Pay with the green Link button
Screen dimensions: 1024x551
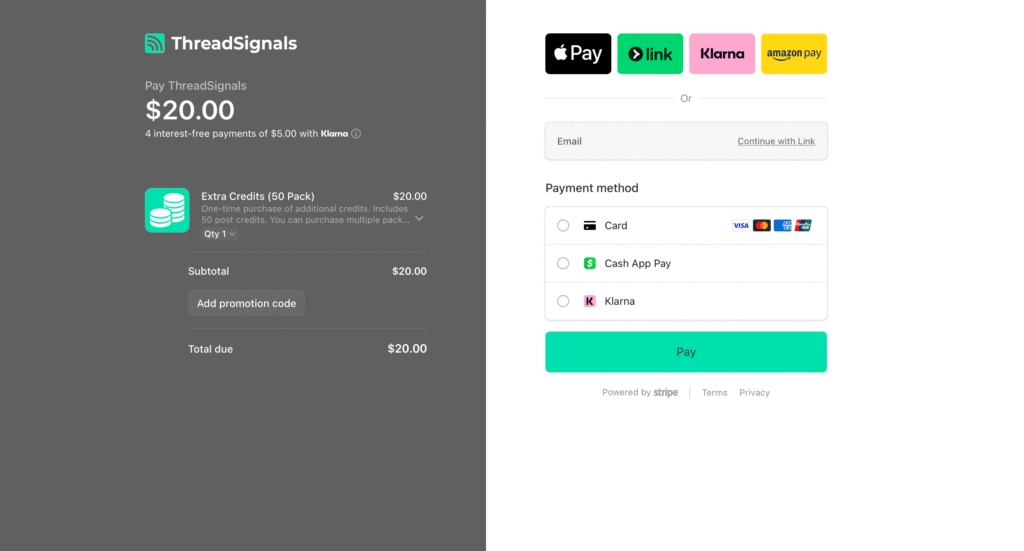(650, 54)
